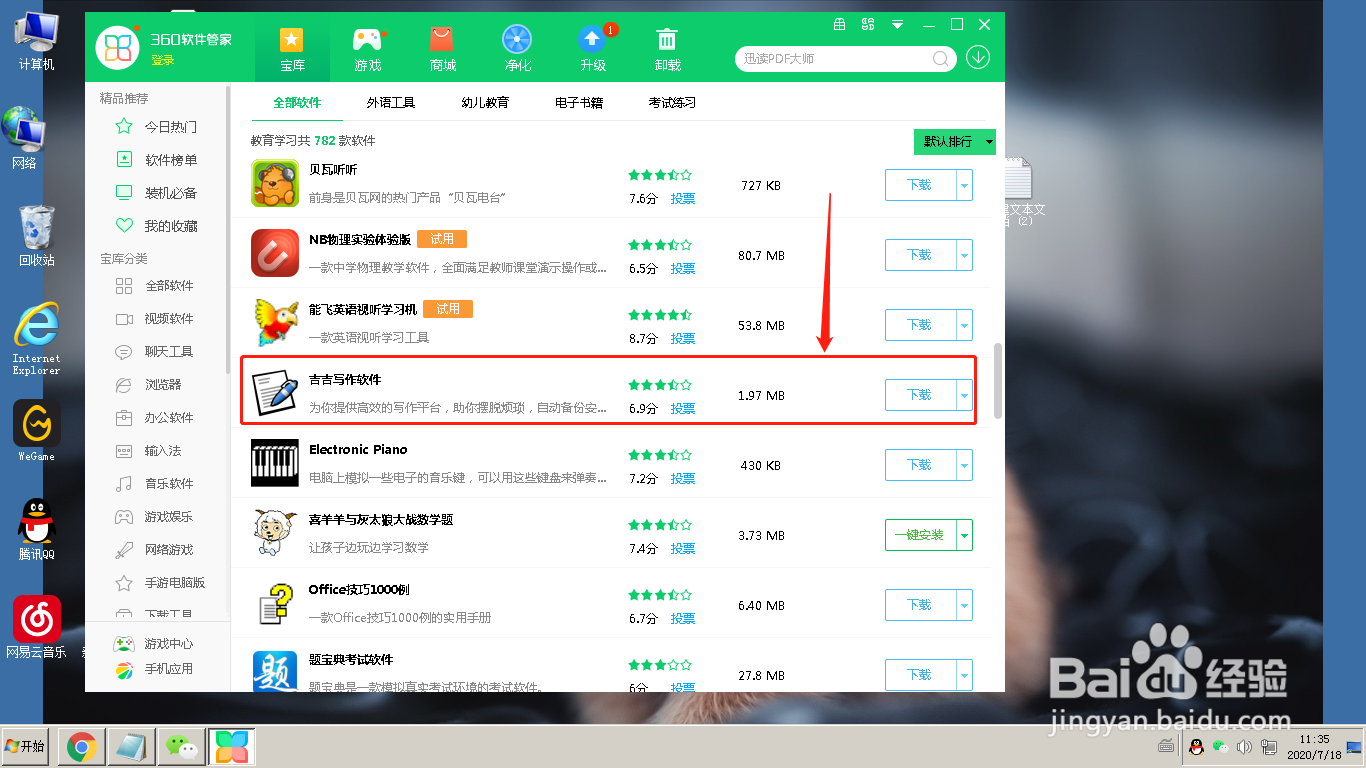
Task: Focus the 迅读PDF大师 search field
Action: point(835,59)
